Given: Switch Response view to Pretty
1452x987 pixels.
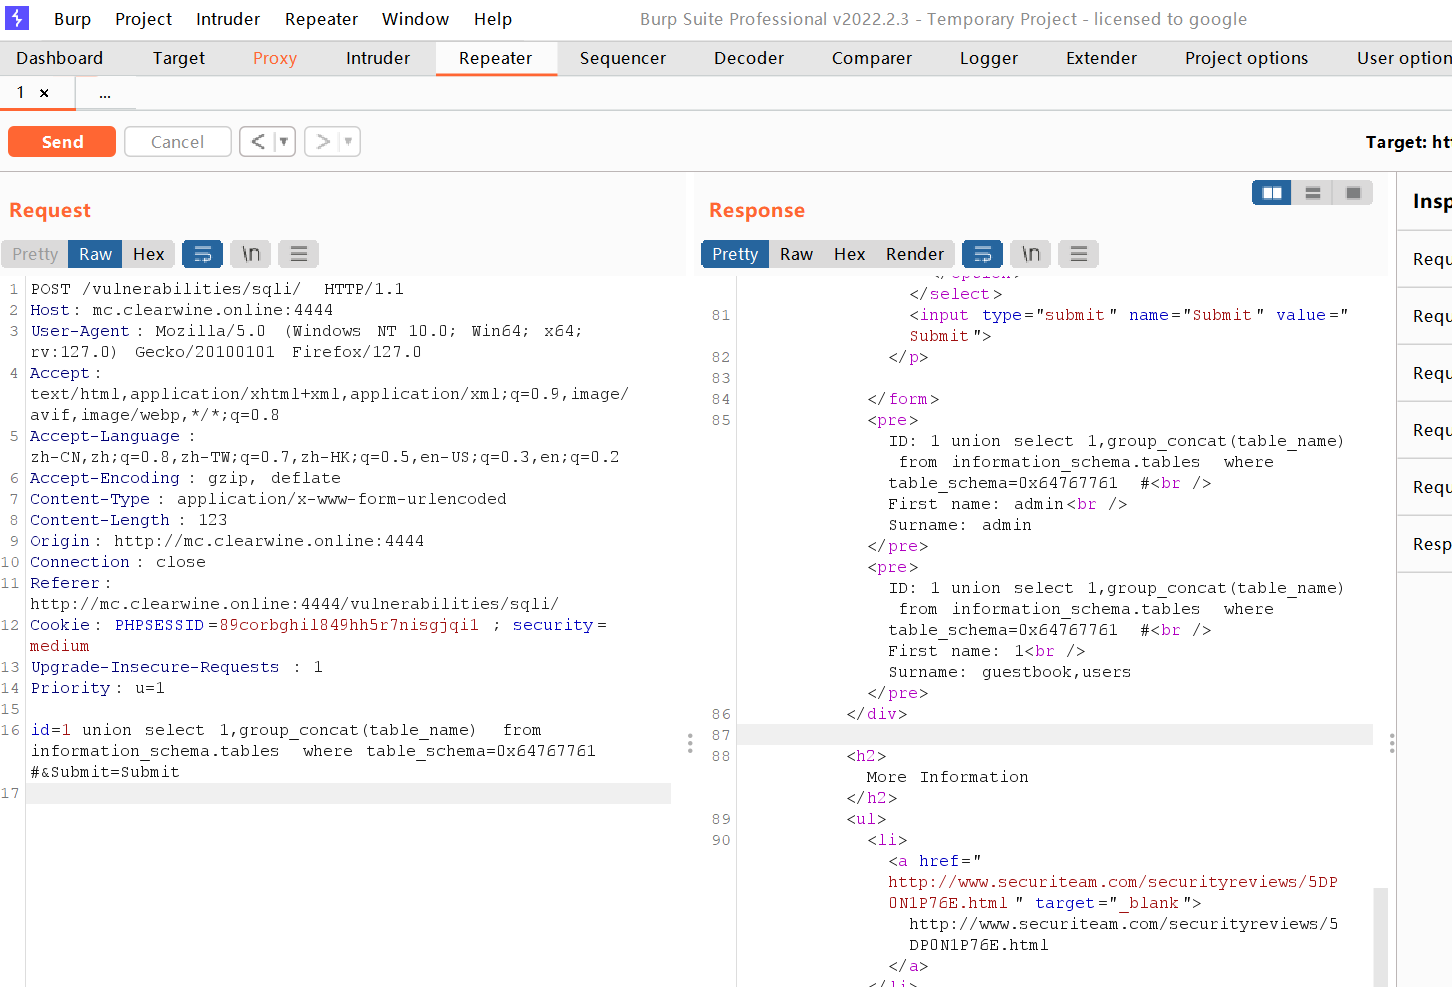Looking at the screenshot, I should pos(735,254).
